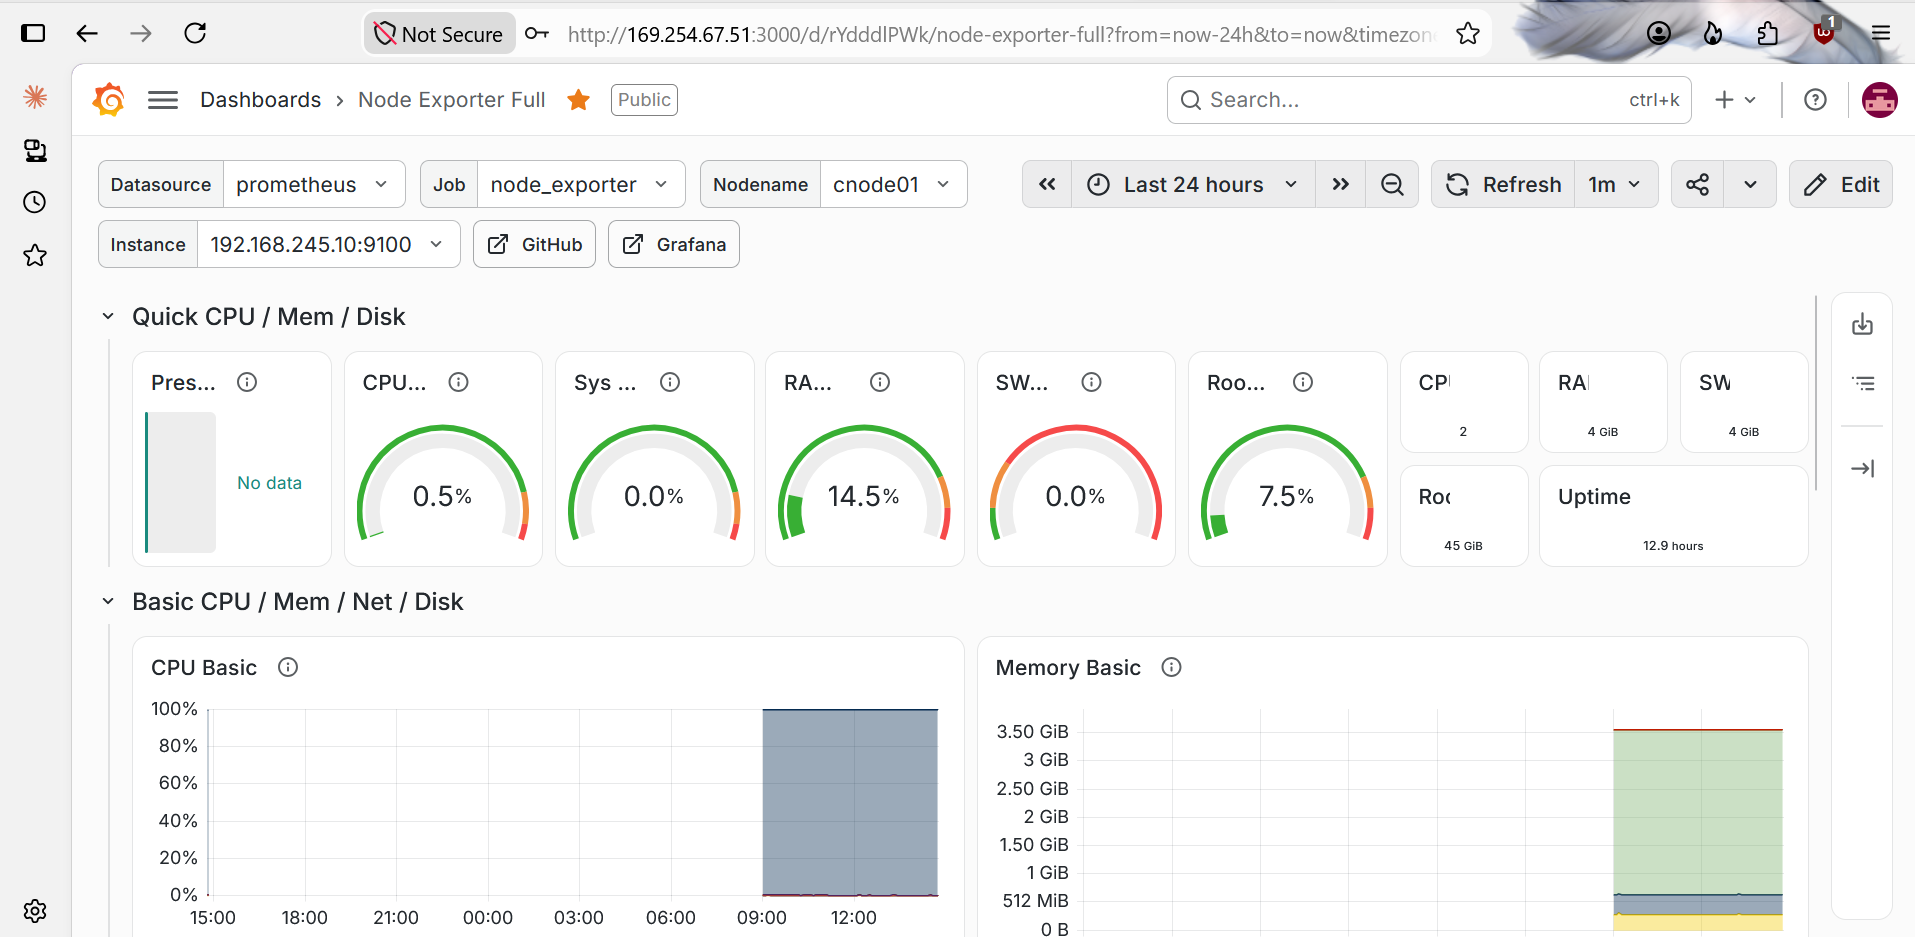The image size is (1915, 937).
Task: Toggle the browser sidebar panel
Action: click(x=33, y=33)
